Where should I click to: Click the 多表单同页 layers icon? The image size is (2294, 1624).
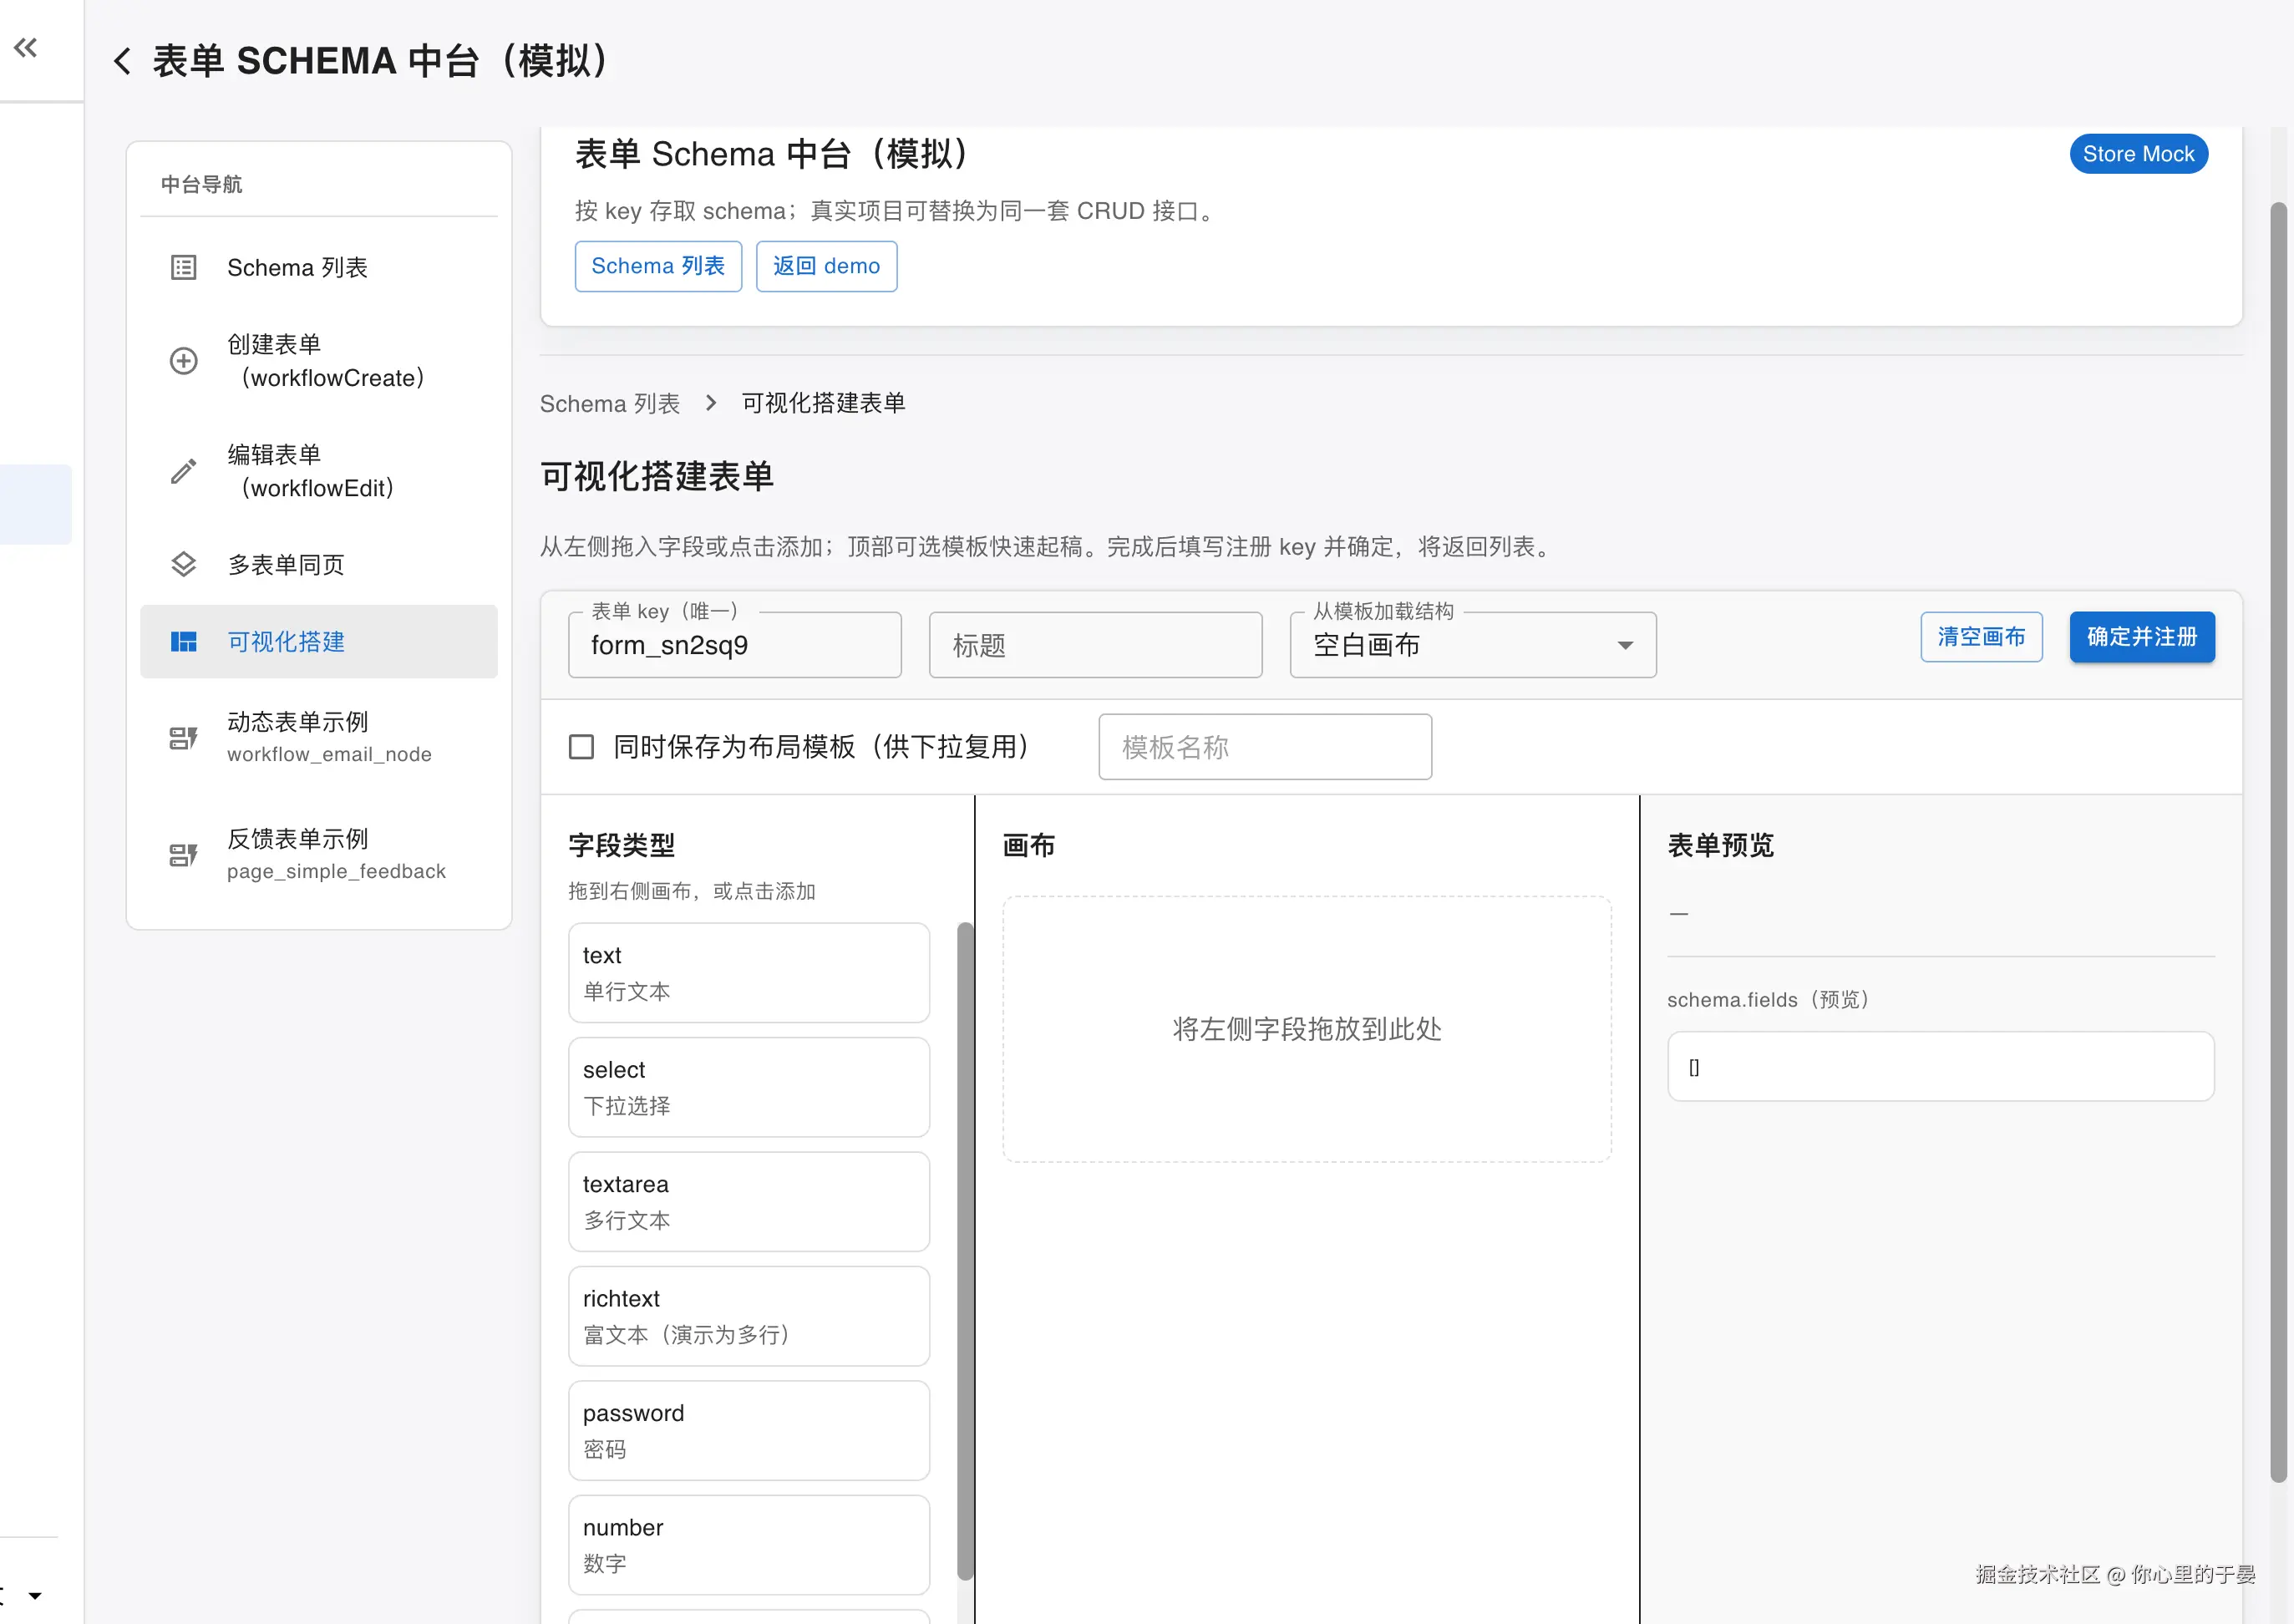tap(184, 564)
